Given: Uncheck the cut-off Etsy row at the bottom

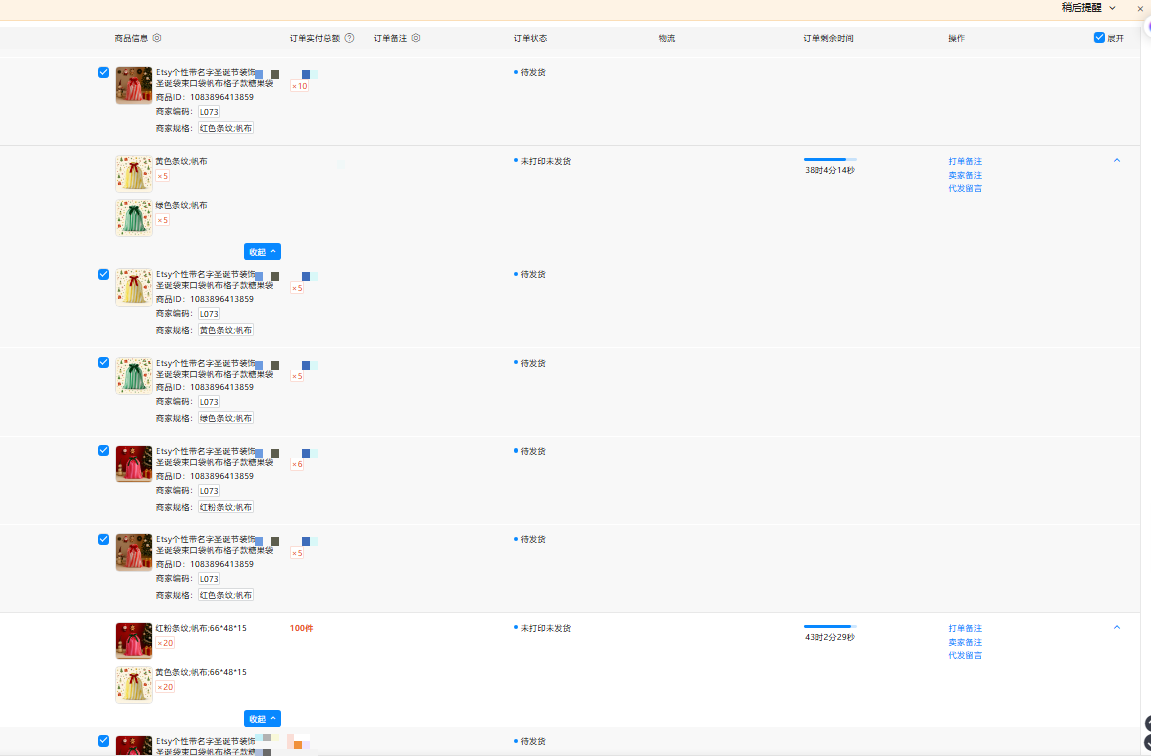Looking at the screenshot, I should (x=104, y=741).
